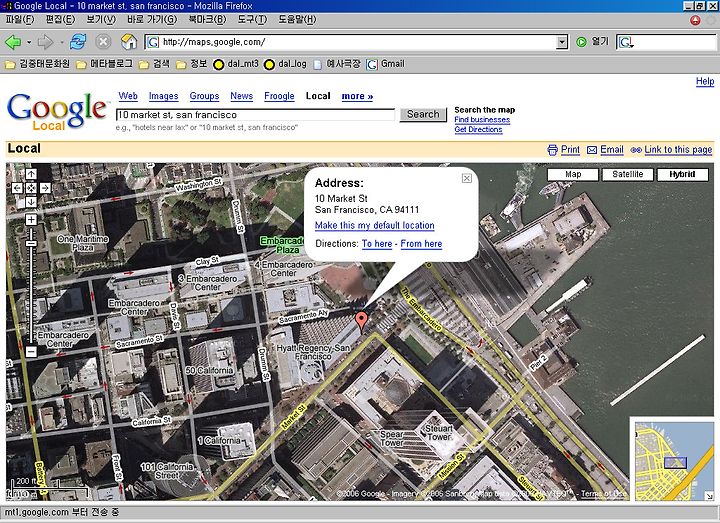Go to the Froogle link
This screenshot has height=523, width=720.
point(279,96)
